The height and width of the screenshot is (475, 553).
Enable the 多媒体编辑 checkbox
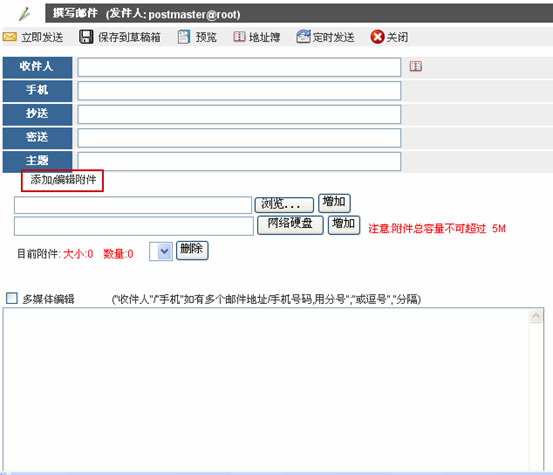(x=12, y=298)
